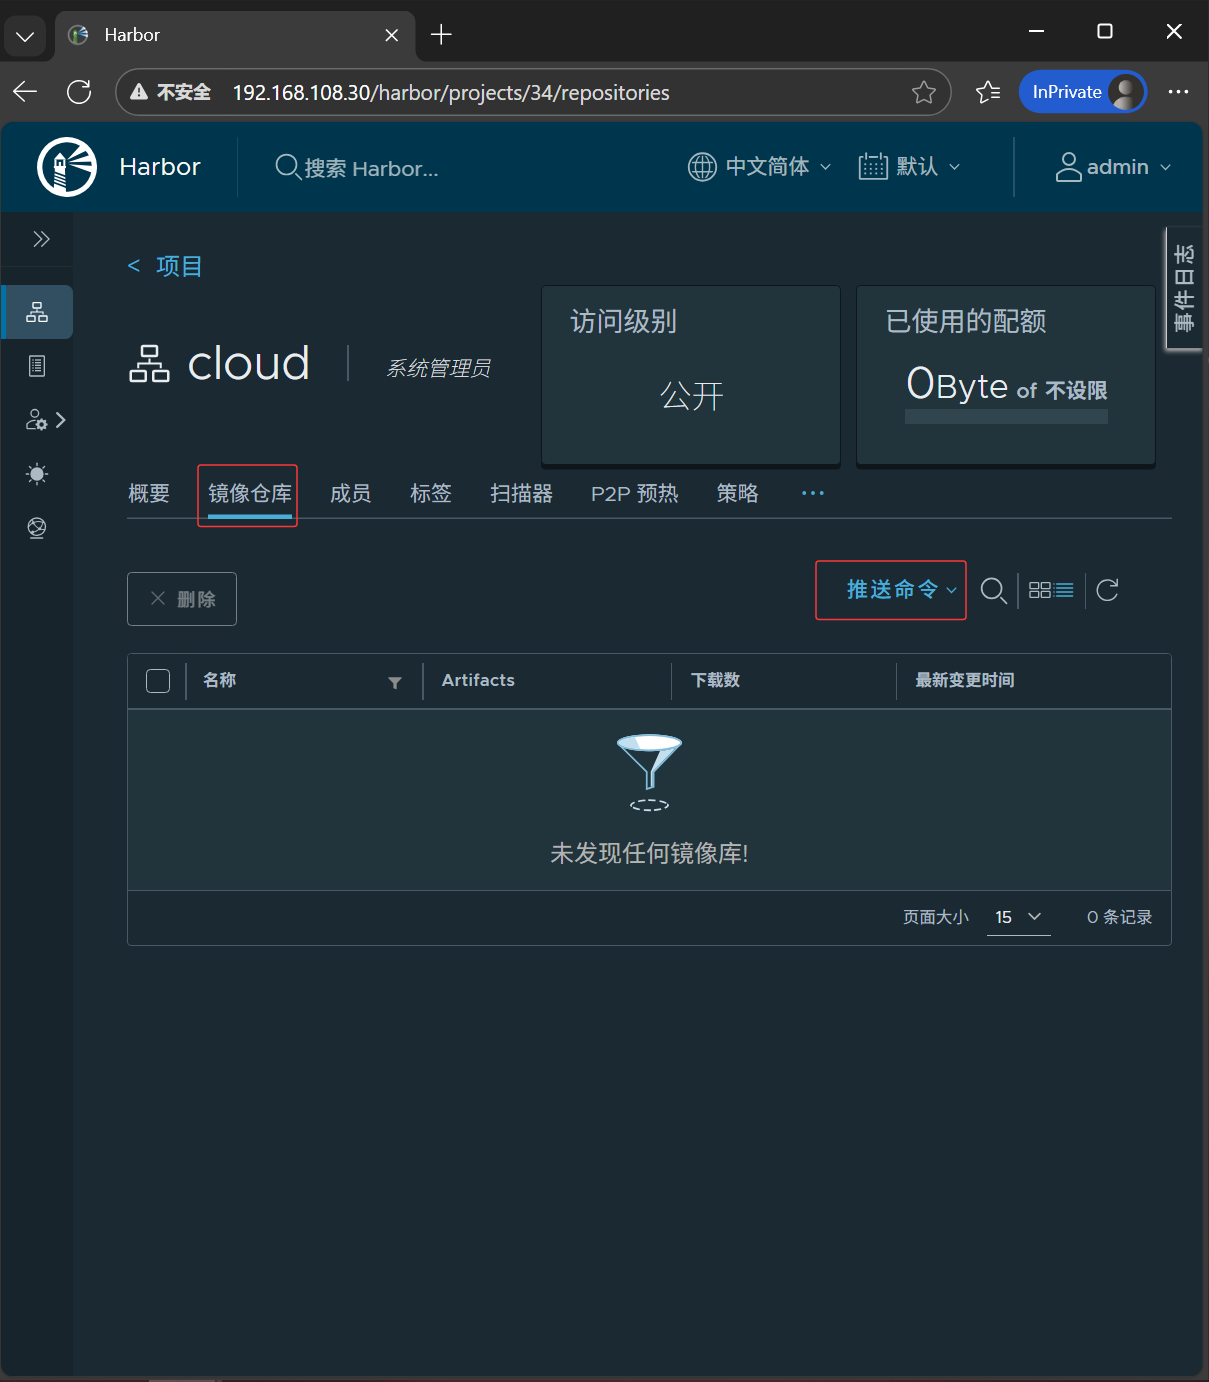This screenshot has height=1382, width=1209.
Task: Switch to the 成员 tab
Action: (350, 493)
